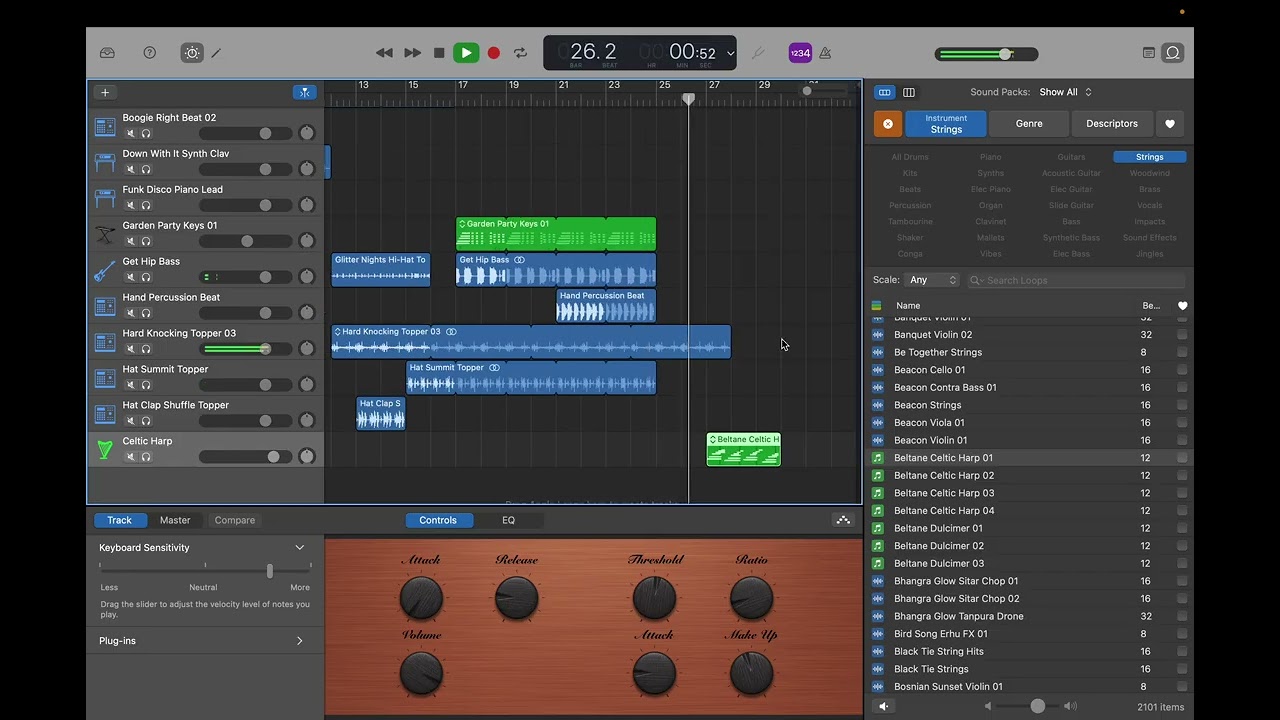Select the Instrument Strings filter tab

click(946, 124)
